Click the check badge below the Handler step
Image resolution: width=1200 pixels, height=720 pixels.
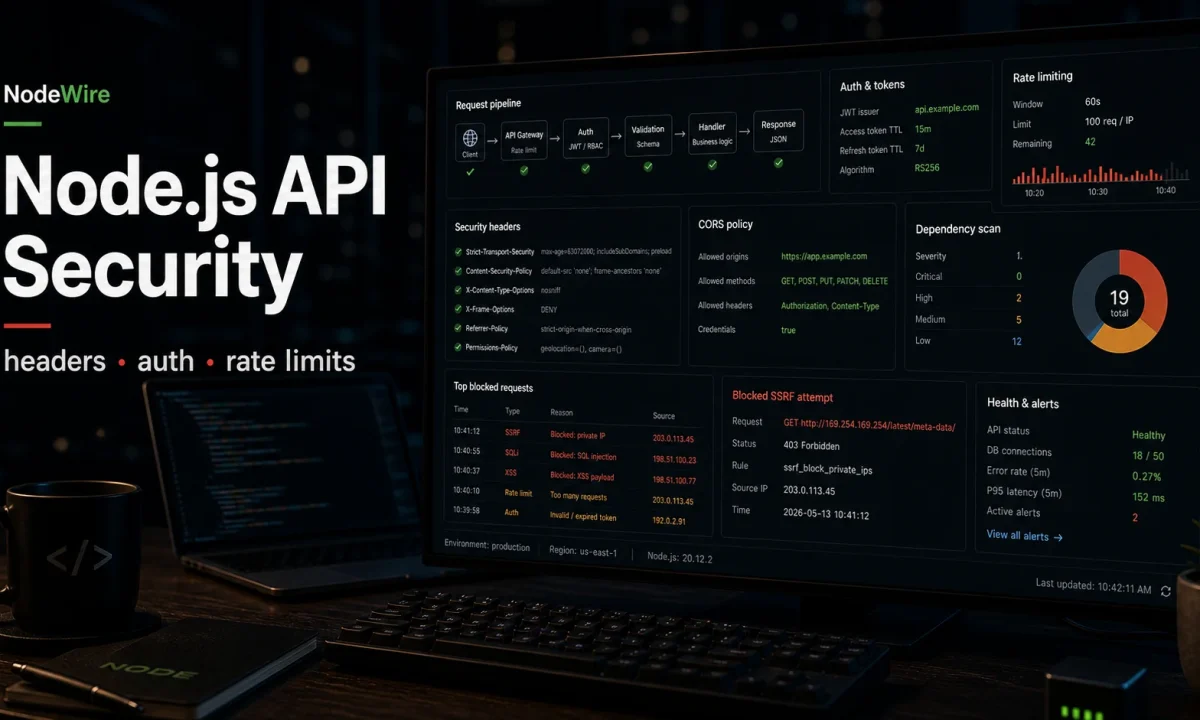712,164
